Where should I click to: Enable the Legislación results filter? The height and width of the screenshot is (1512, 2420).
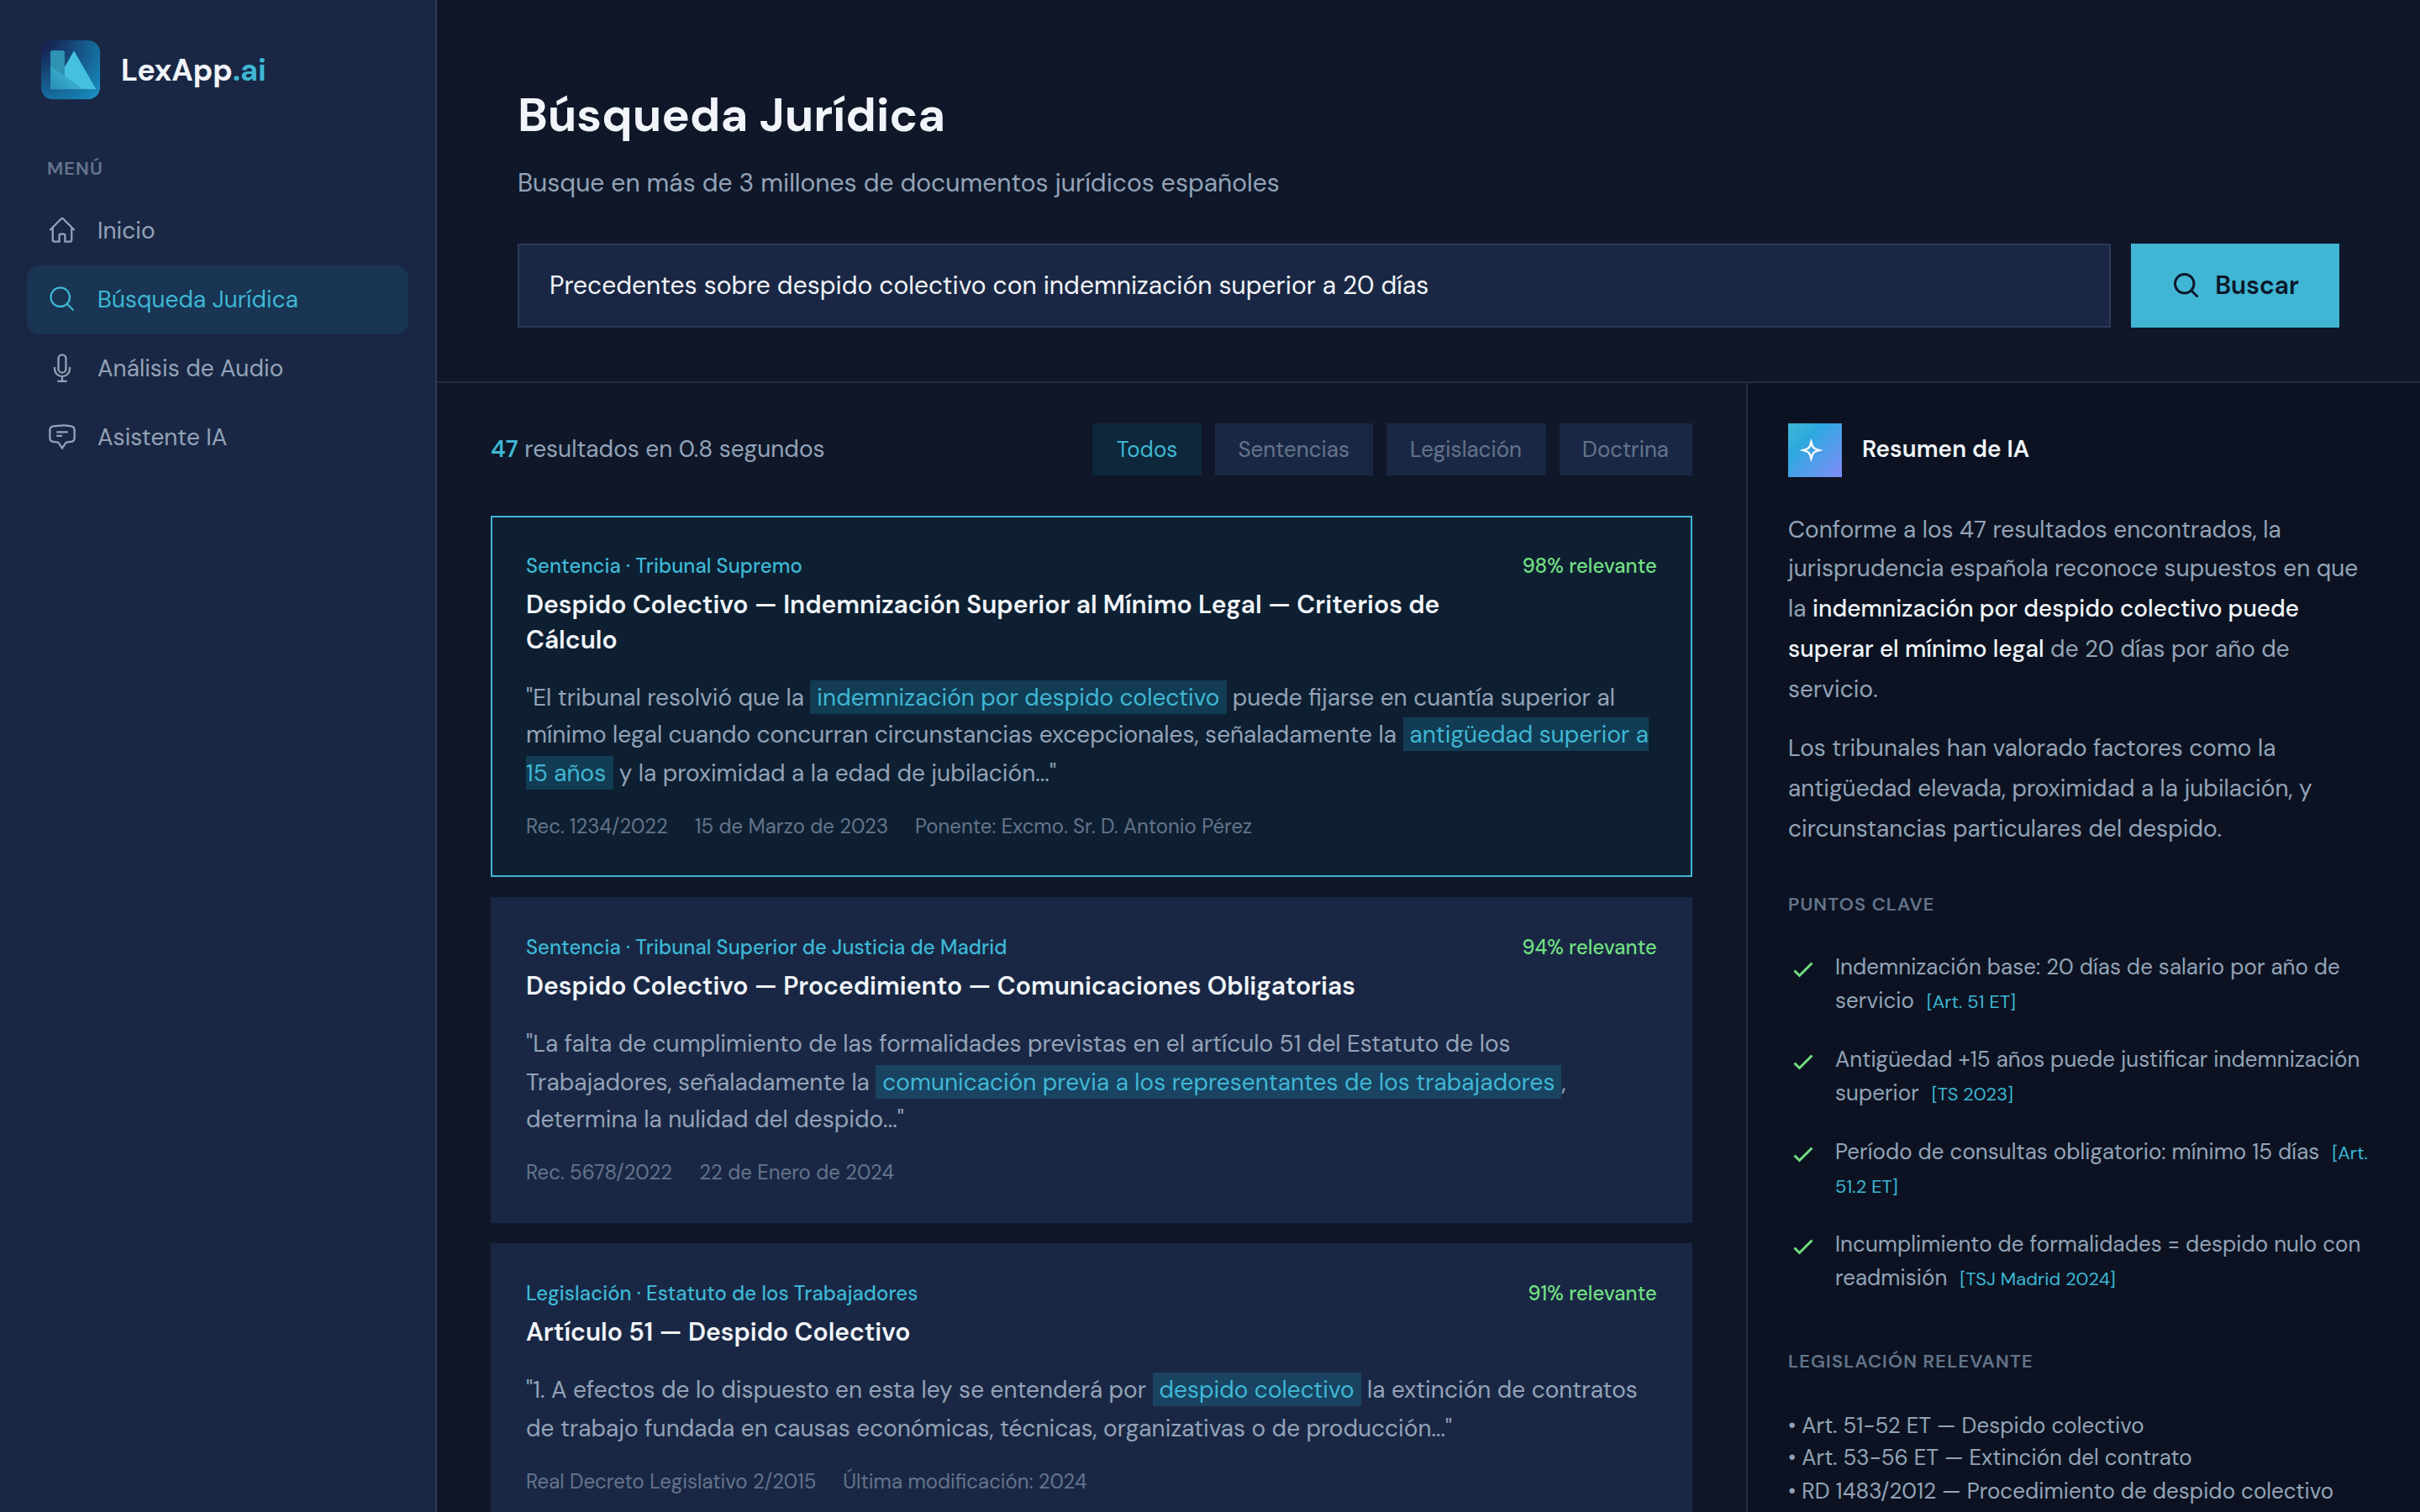click(x=1465, y=449)
